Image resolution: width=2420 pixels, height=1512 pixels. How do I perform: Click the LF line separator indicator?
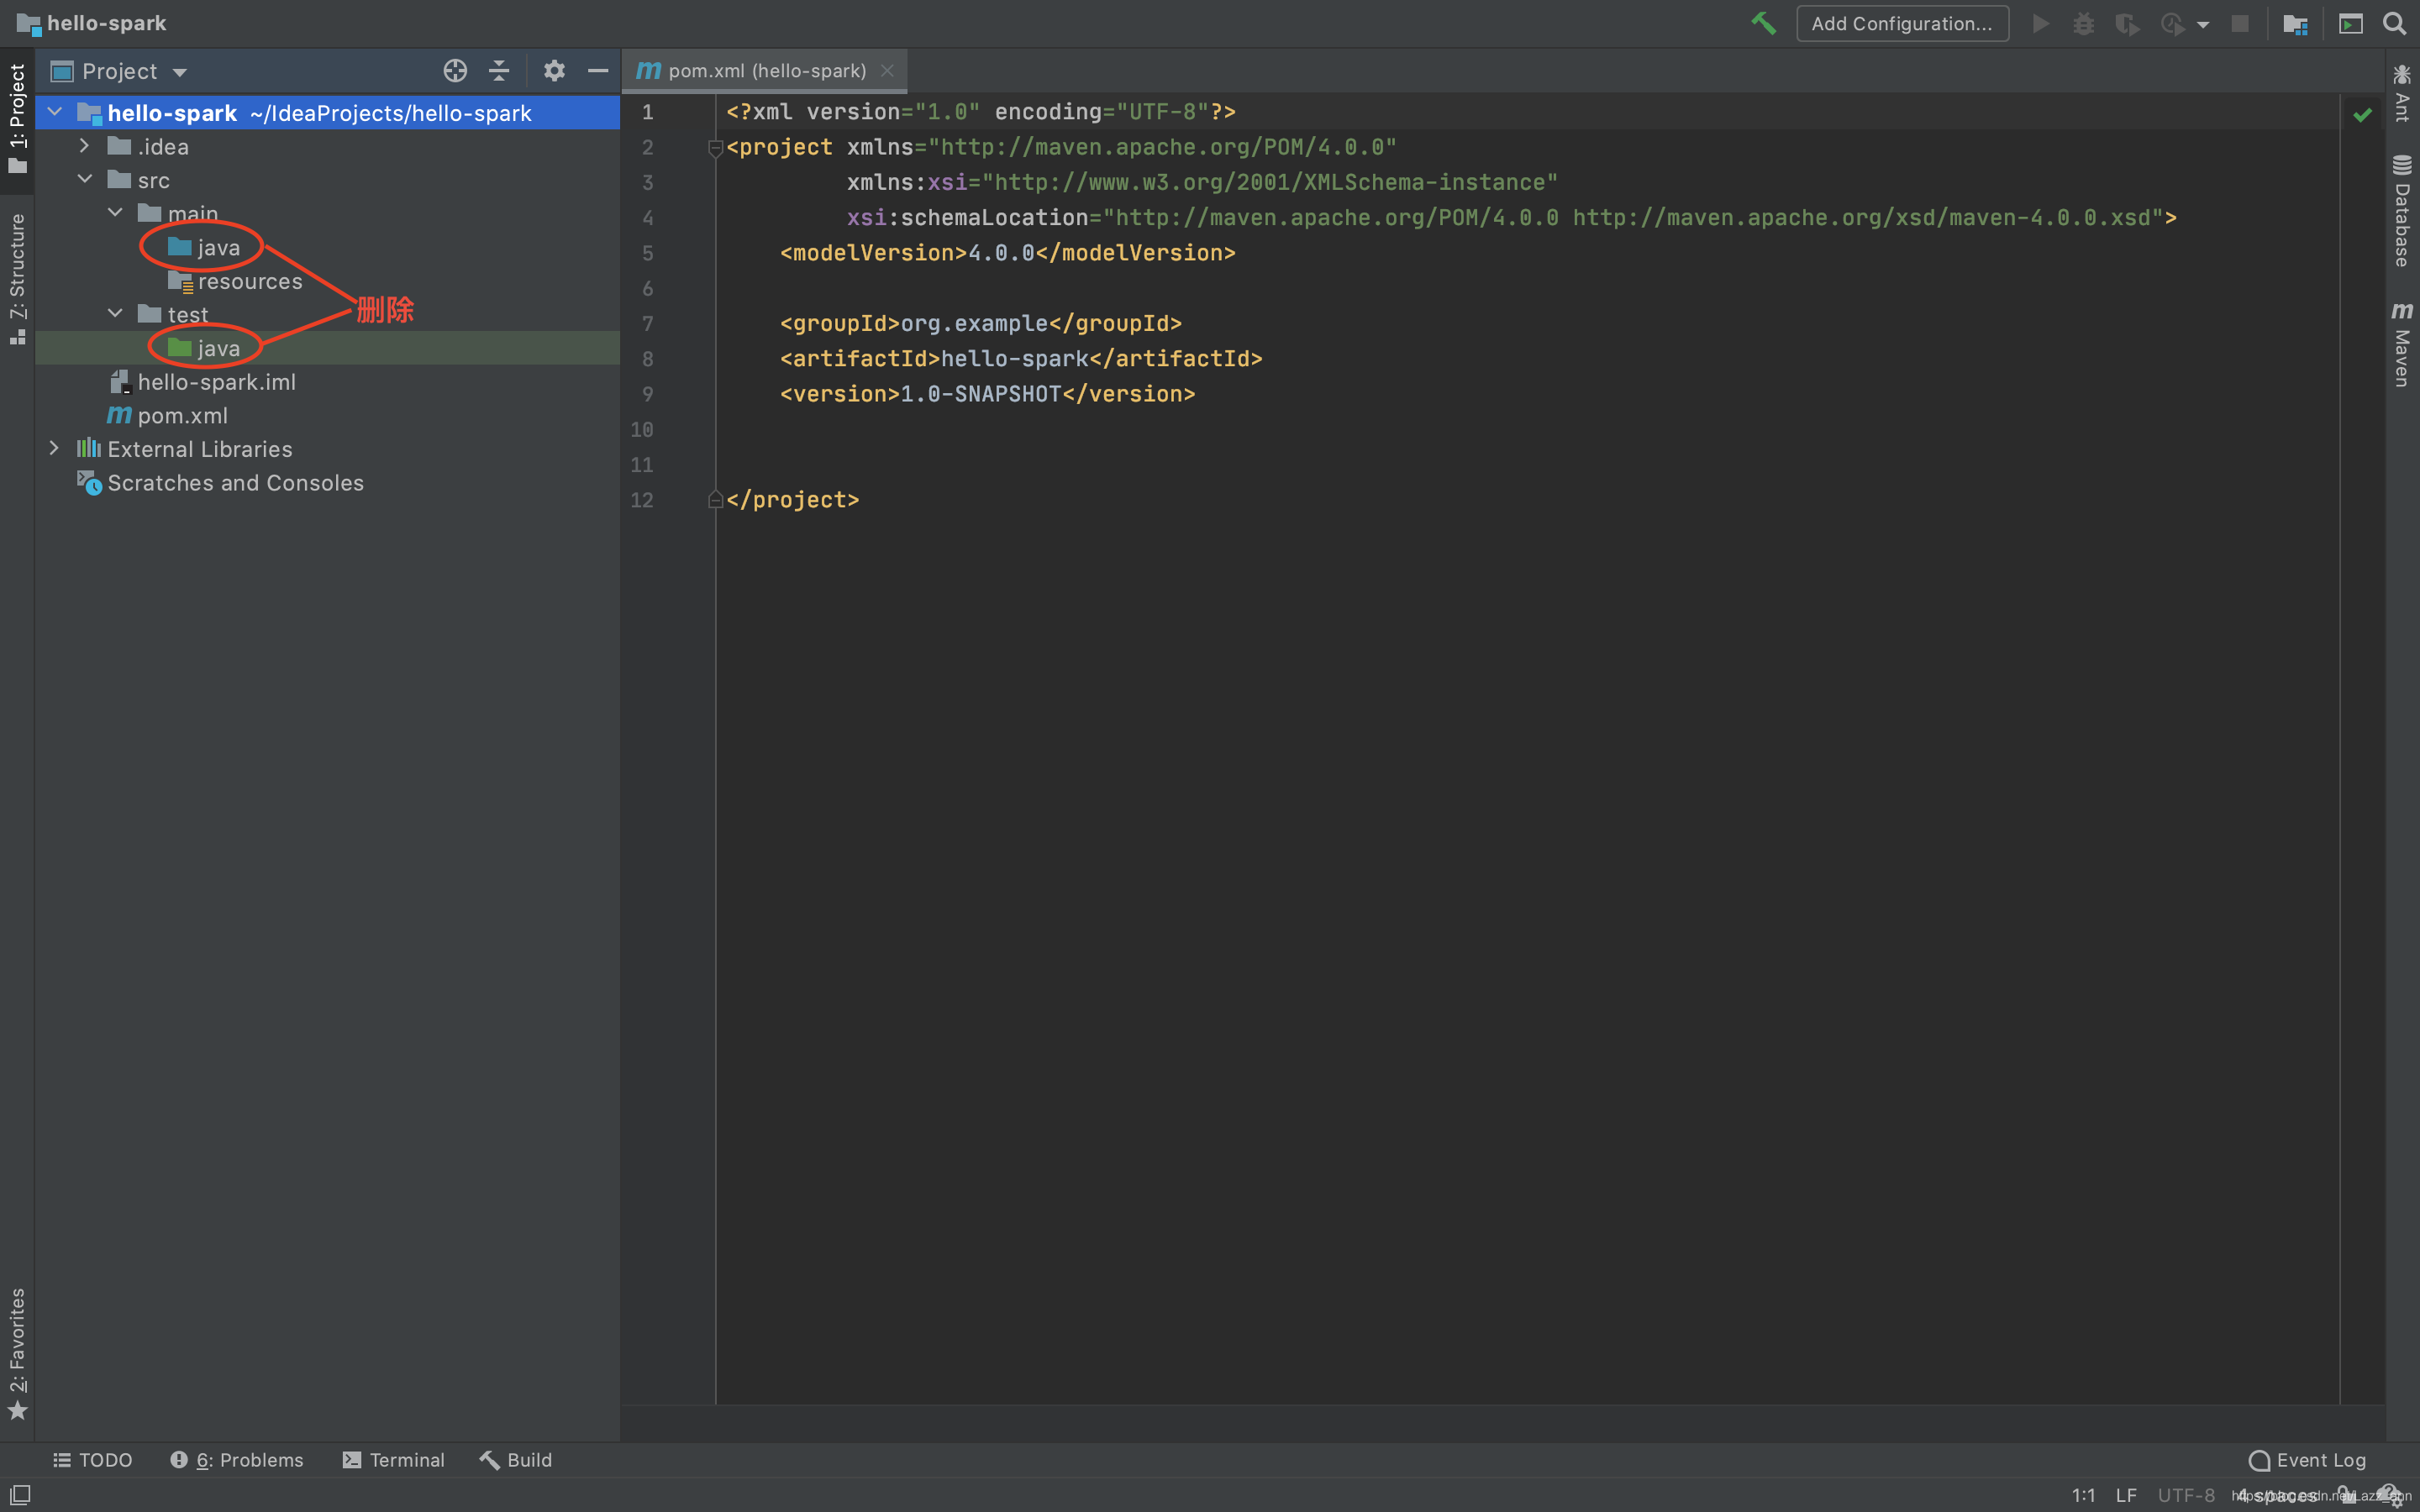[x=2126, y=1495]
